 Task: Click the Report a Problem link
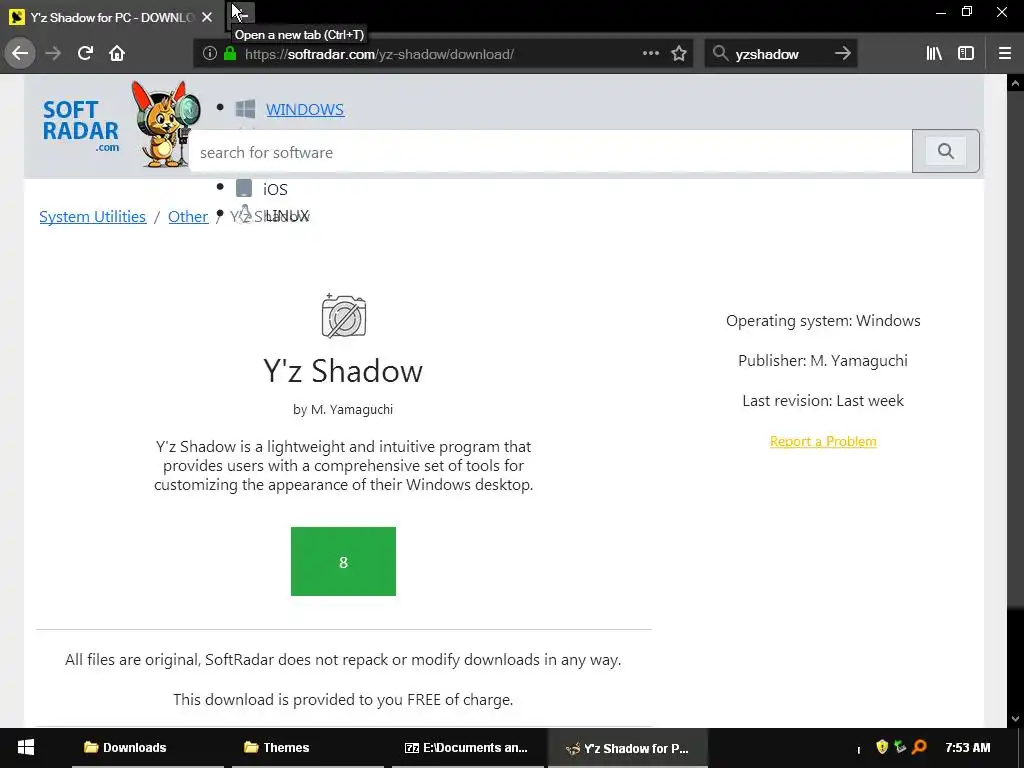tap(823, 441)
